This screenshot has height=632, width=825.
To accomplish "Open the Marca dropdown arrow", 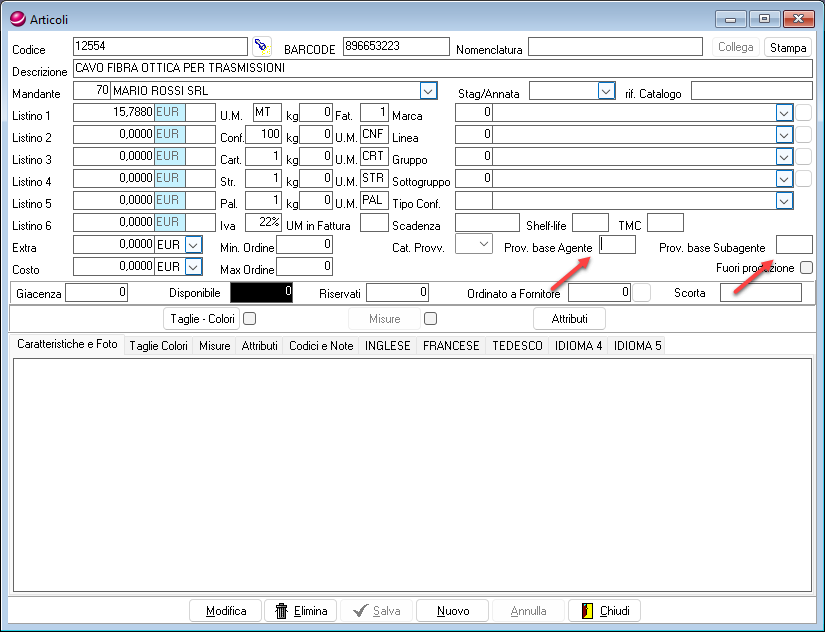I will 784,113.
